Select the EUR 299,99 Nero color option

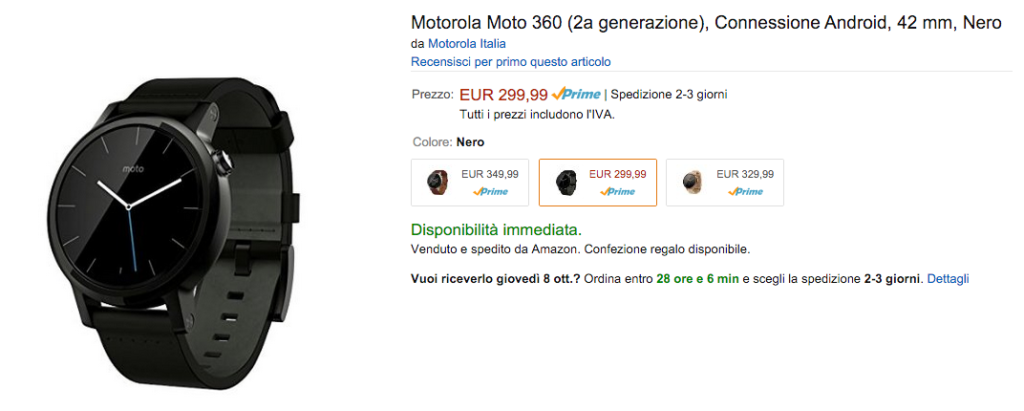[x=597, y=182]
